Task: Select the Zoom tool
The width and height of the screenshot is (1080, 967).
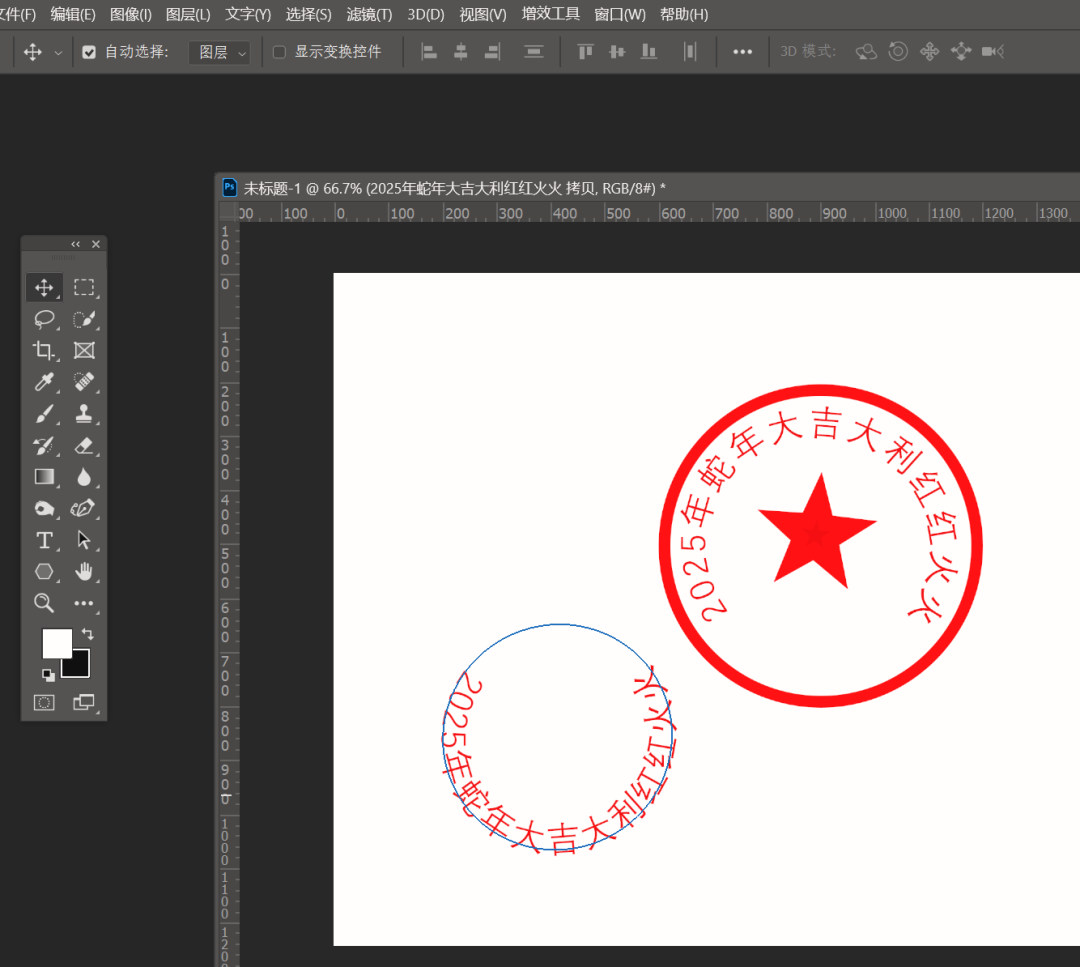Action: 44,603
